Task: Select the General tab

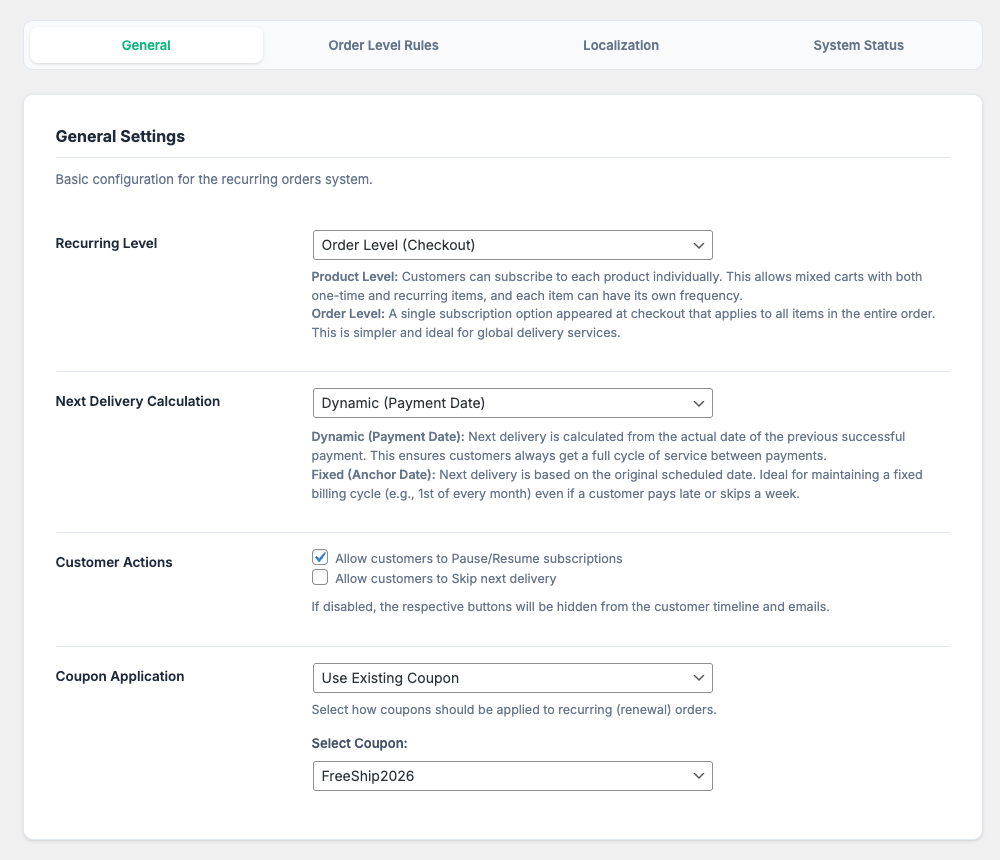Action: pyautogui.click(x=146, y=45)
